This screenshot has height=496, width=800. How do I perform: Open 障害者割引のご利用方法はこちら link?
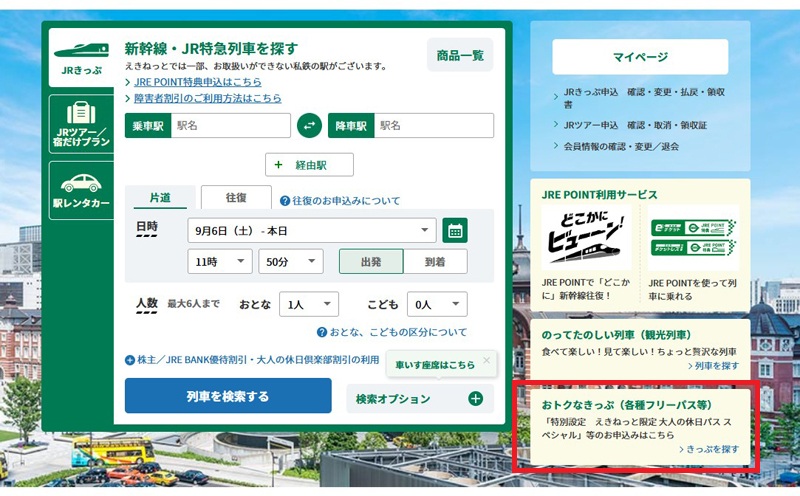point(208,98)
